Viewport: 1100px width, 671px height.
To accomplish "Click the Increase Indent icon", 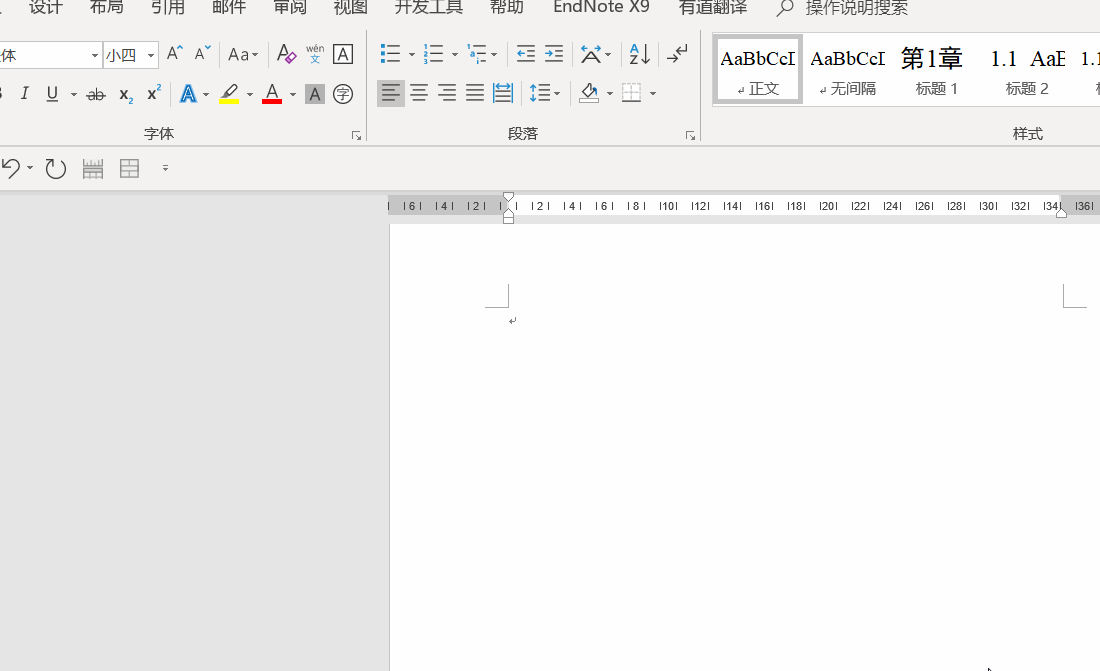I will click(554, 54).
